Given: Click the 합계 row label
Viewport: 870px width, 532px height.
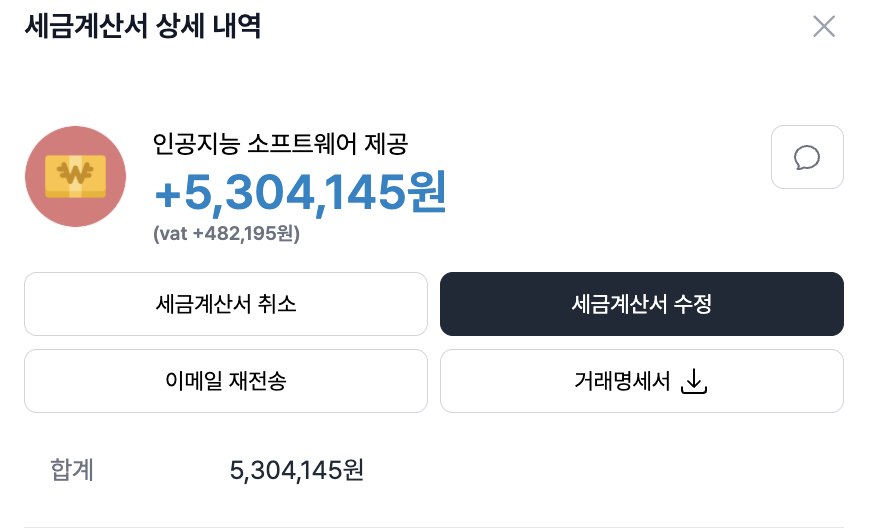Looking at the screenshot, I should pyautogui.click(x=72, y=469).
